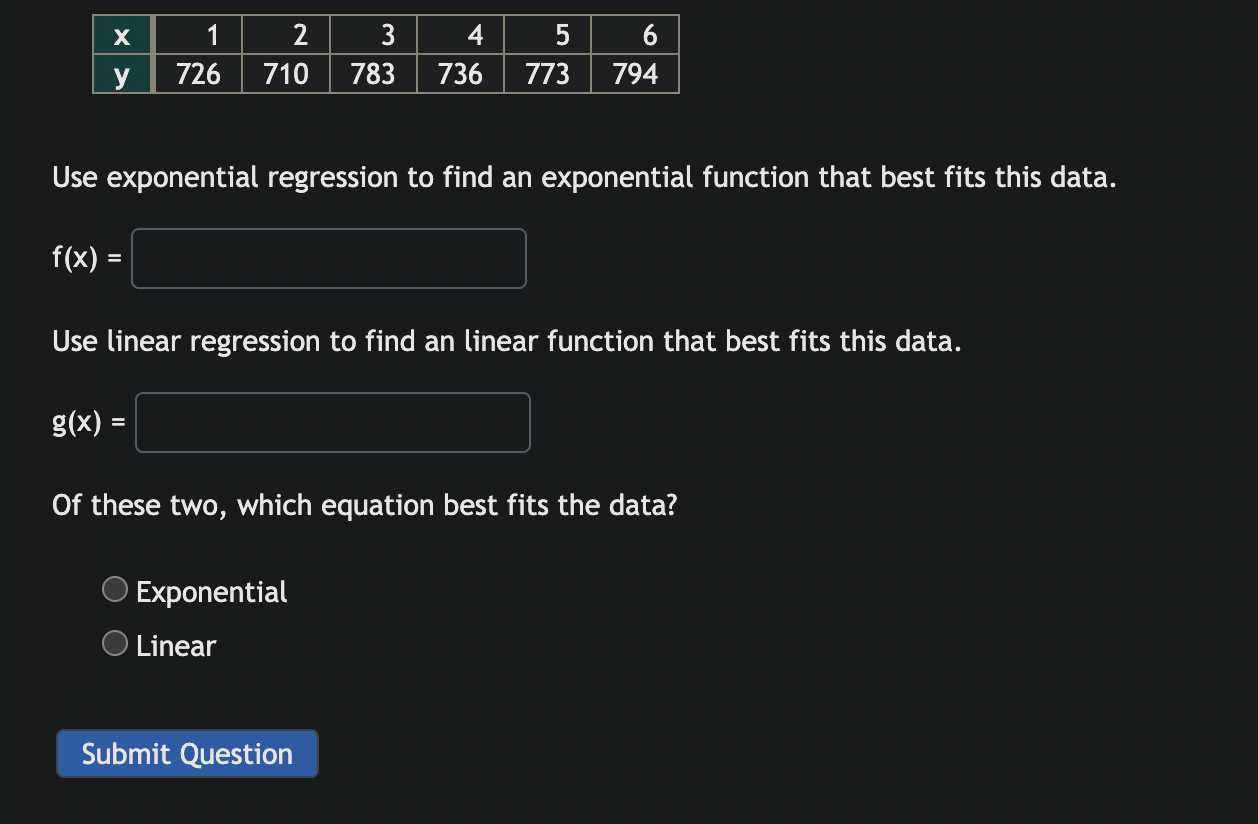Screen dimensions: 1258x824
Task: Click the table cell containing 736
Action: 460,74
